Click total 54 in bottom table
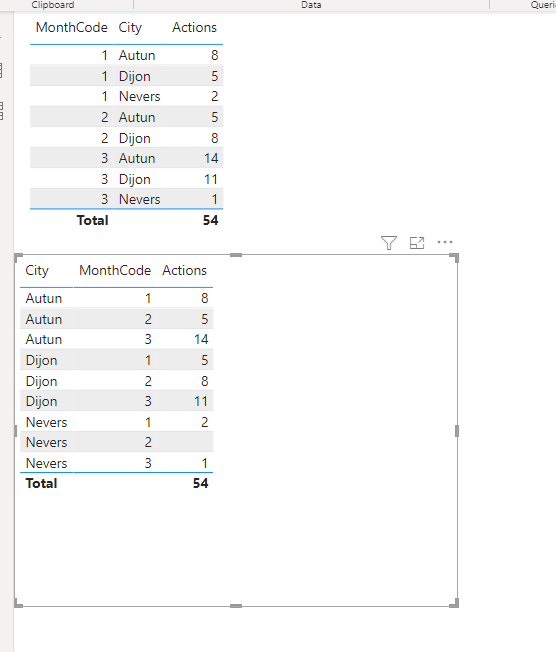The width and height of the screenshot is (556, 652). click(200, 484)
